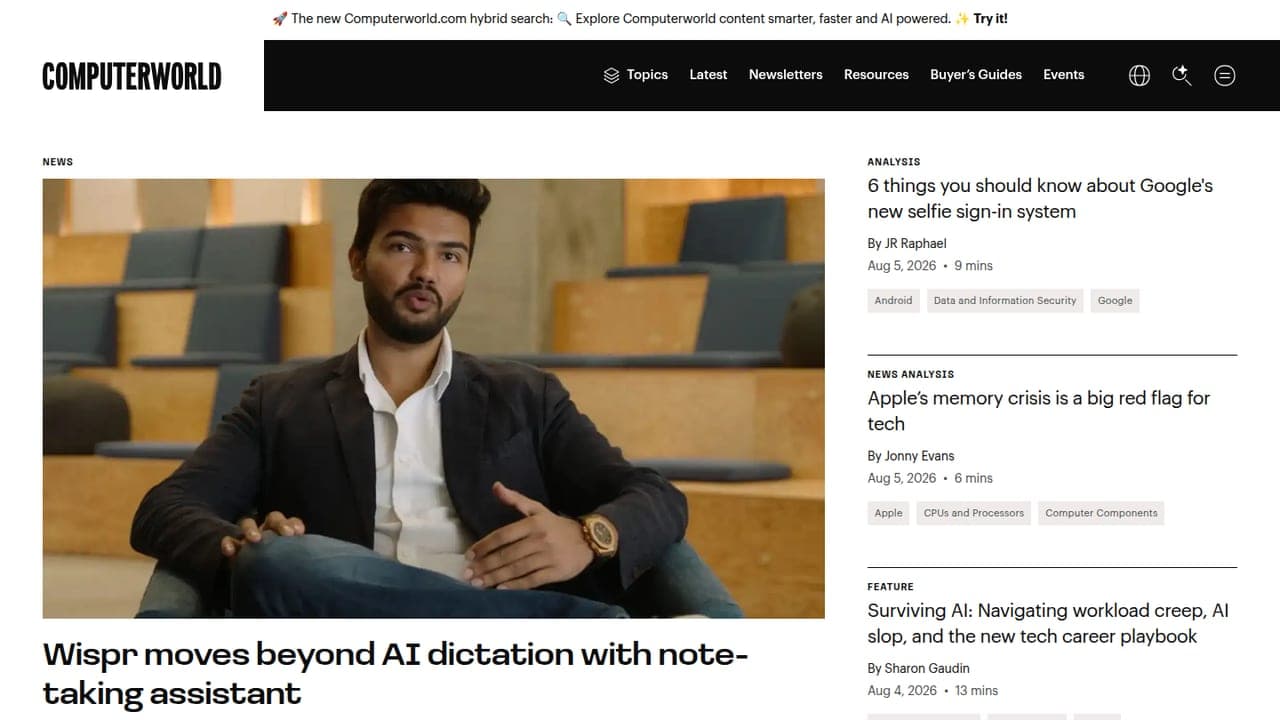Click the Topics stacked-layers icon
1280x720 pixels.
click(611, 75)
